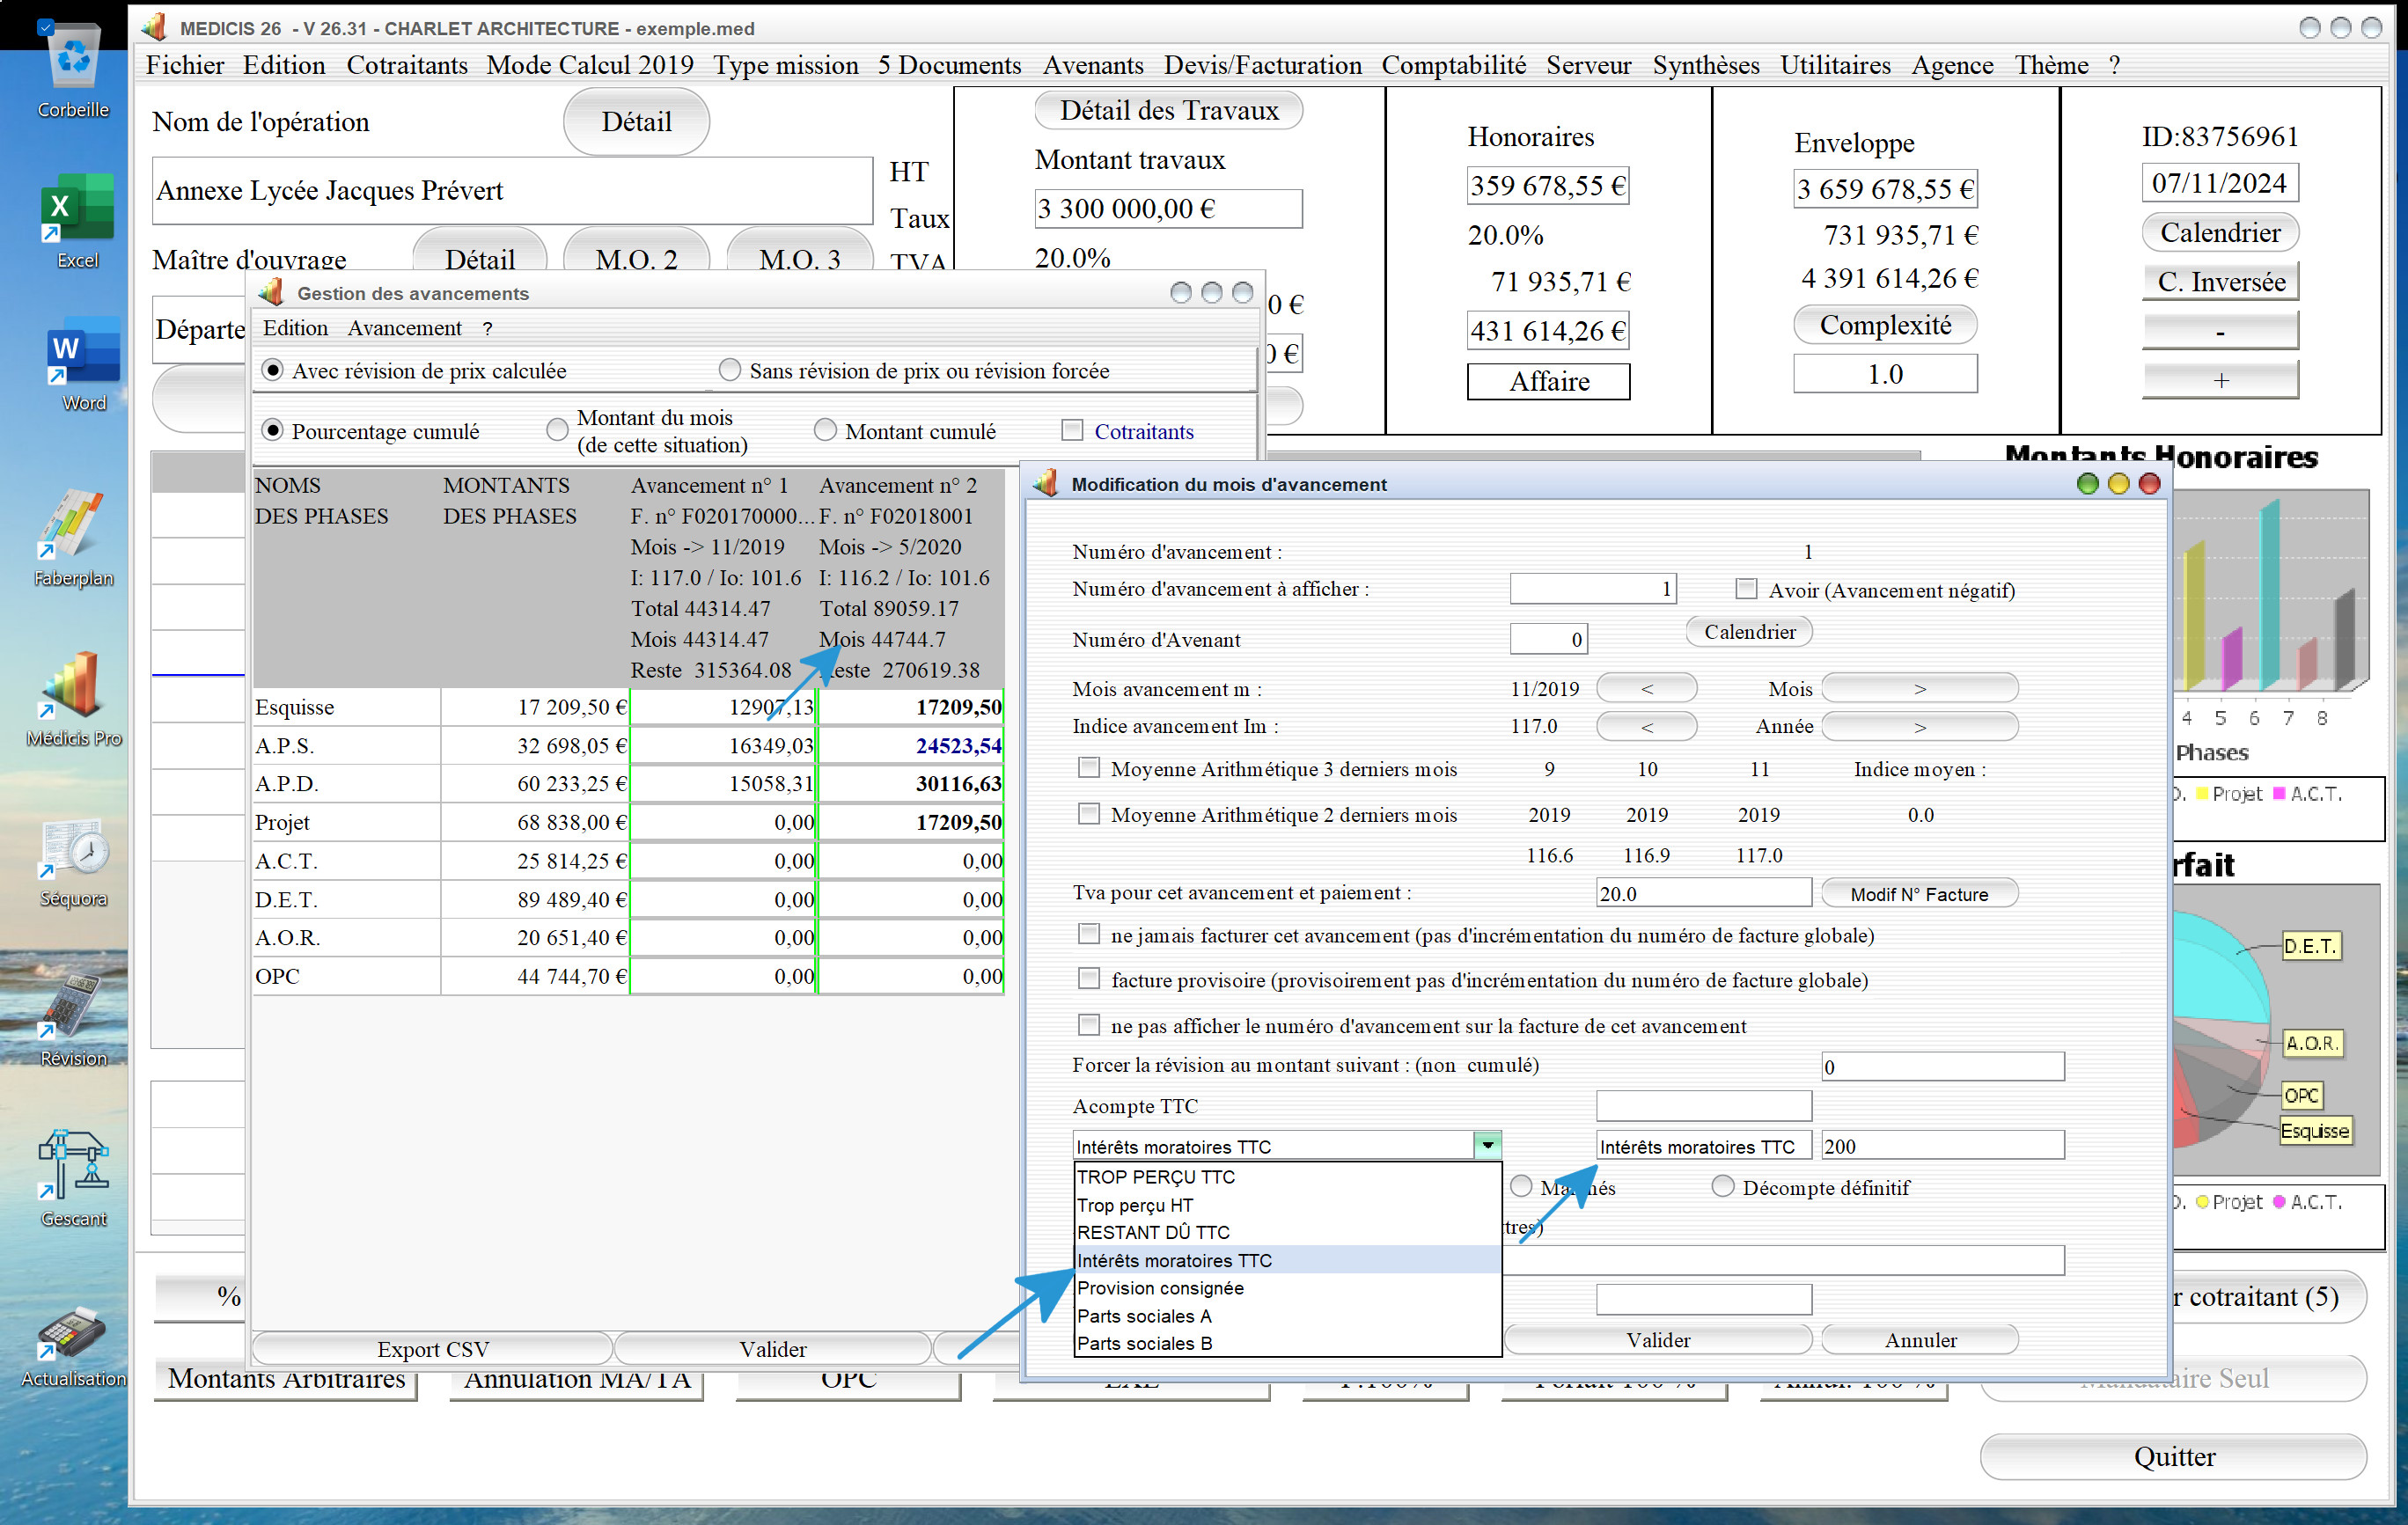Click Valider in the Modification dialog
Screen dimensions: 2408x1525
point(1658,1340)
